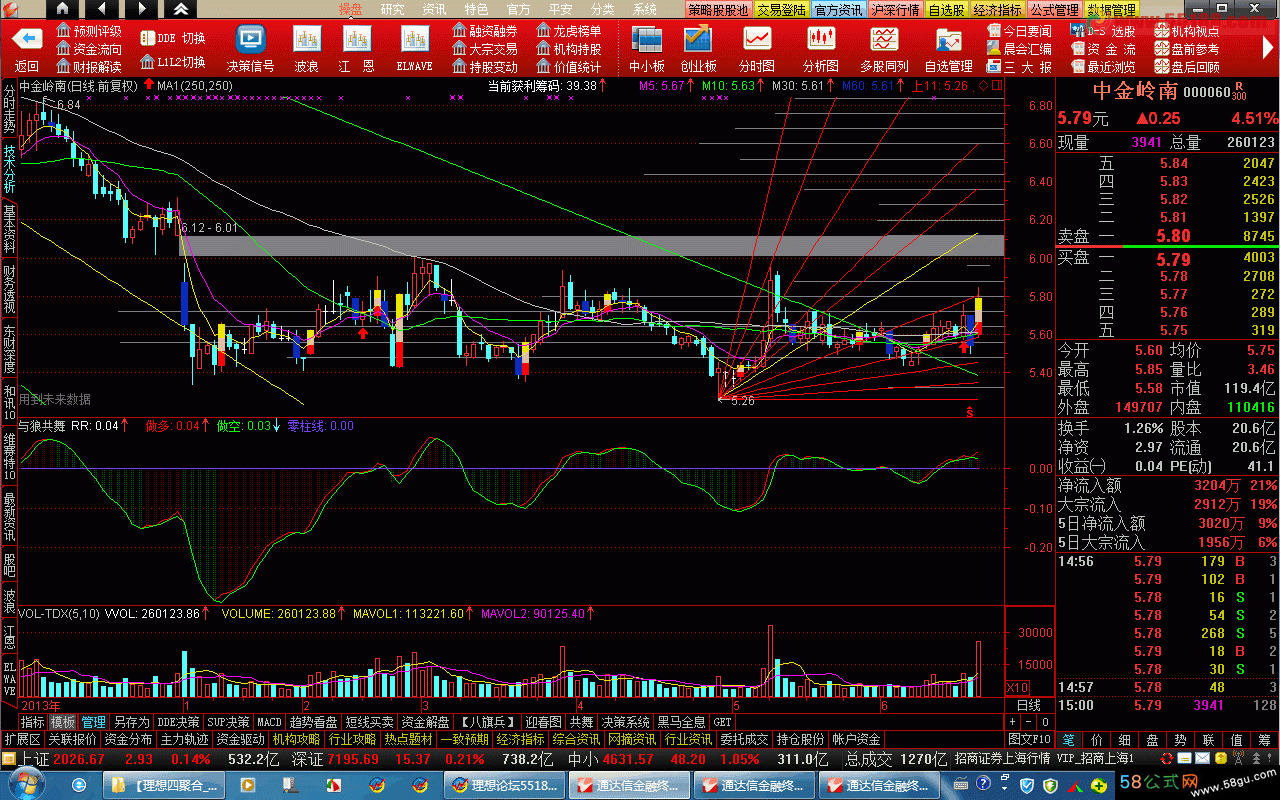Open the 波浪 wave chart icon
This screenshot has width=1280, height=800.
click(x=306, y=40)
